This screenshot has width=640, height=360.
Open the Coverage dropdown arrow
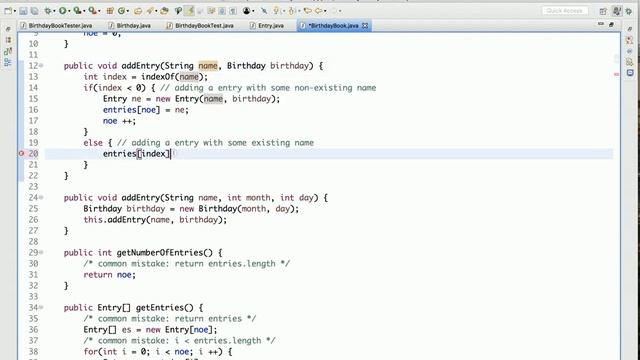84,11
